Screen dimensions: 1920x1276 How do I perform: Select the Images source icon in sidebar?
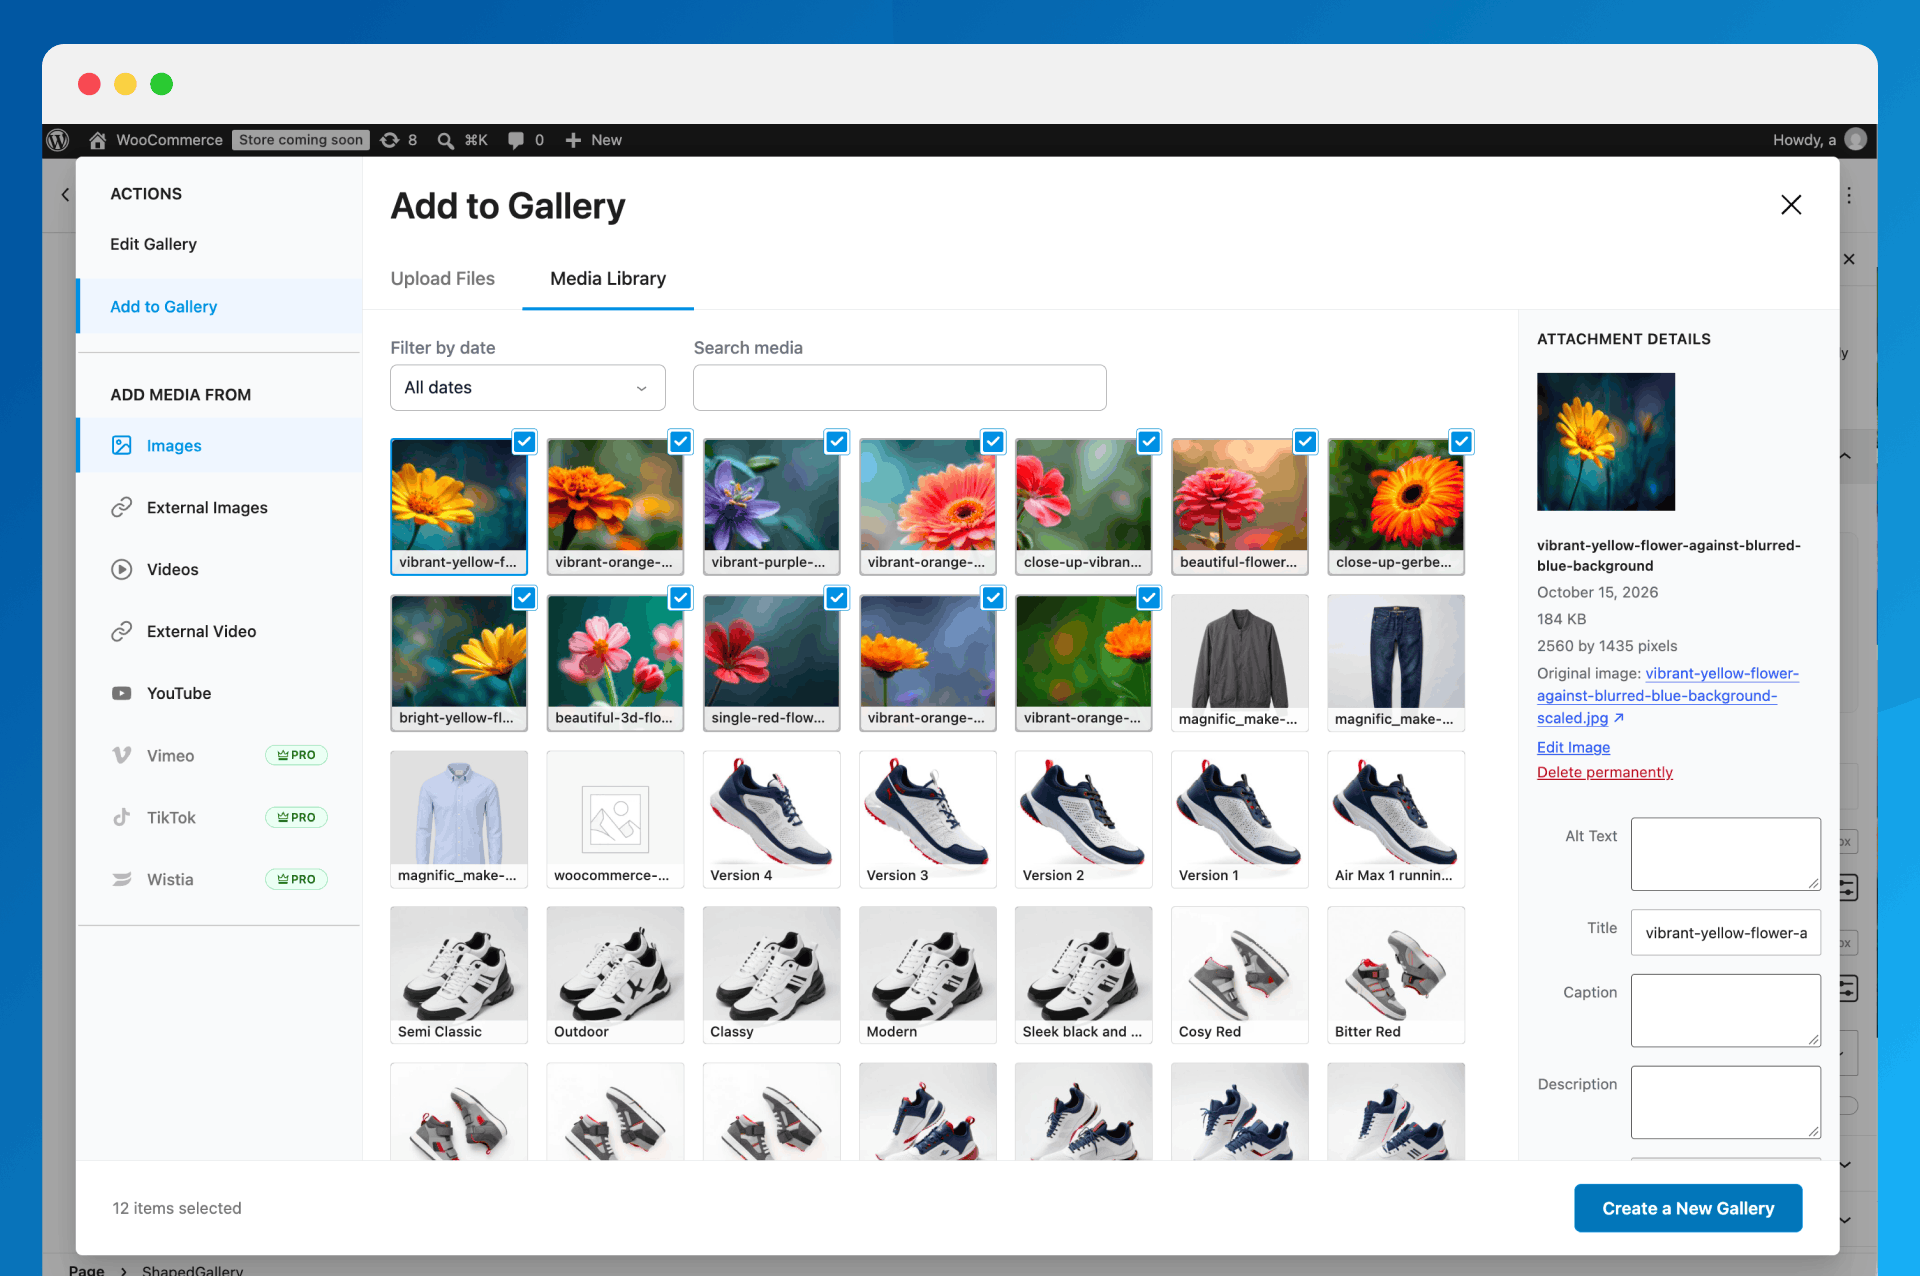point(122,445)
